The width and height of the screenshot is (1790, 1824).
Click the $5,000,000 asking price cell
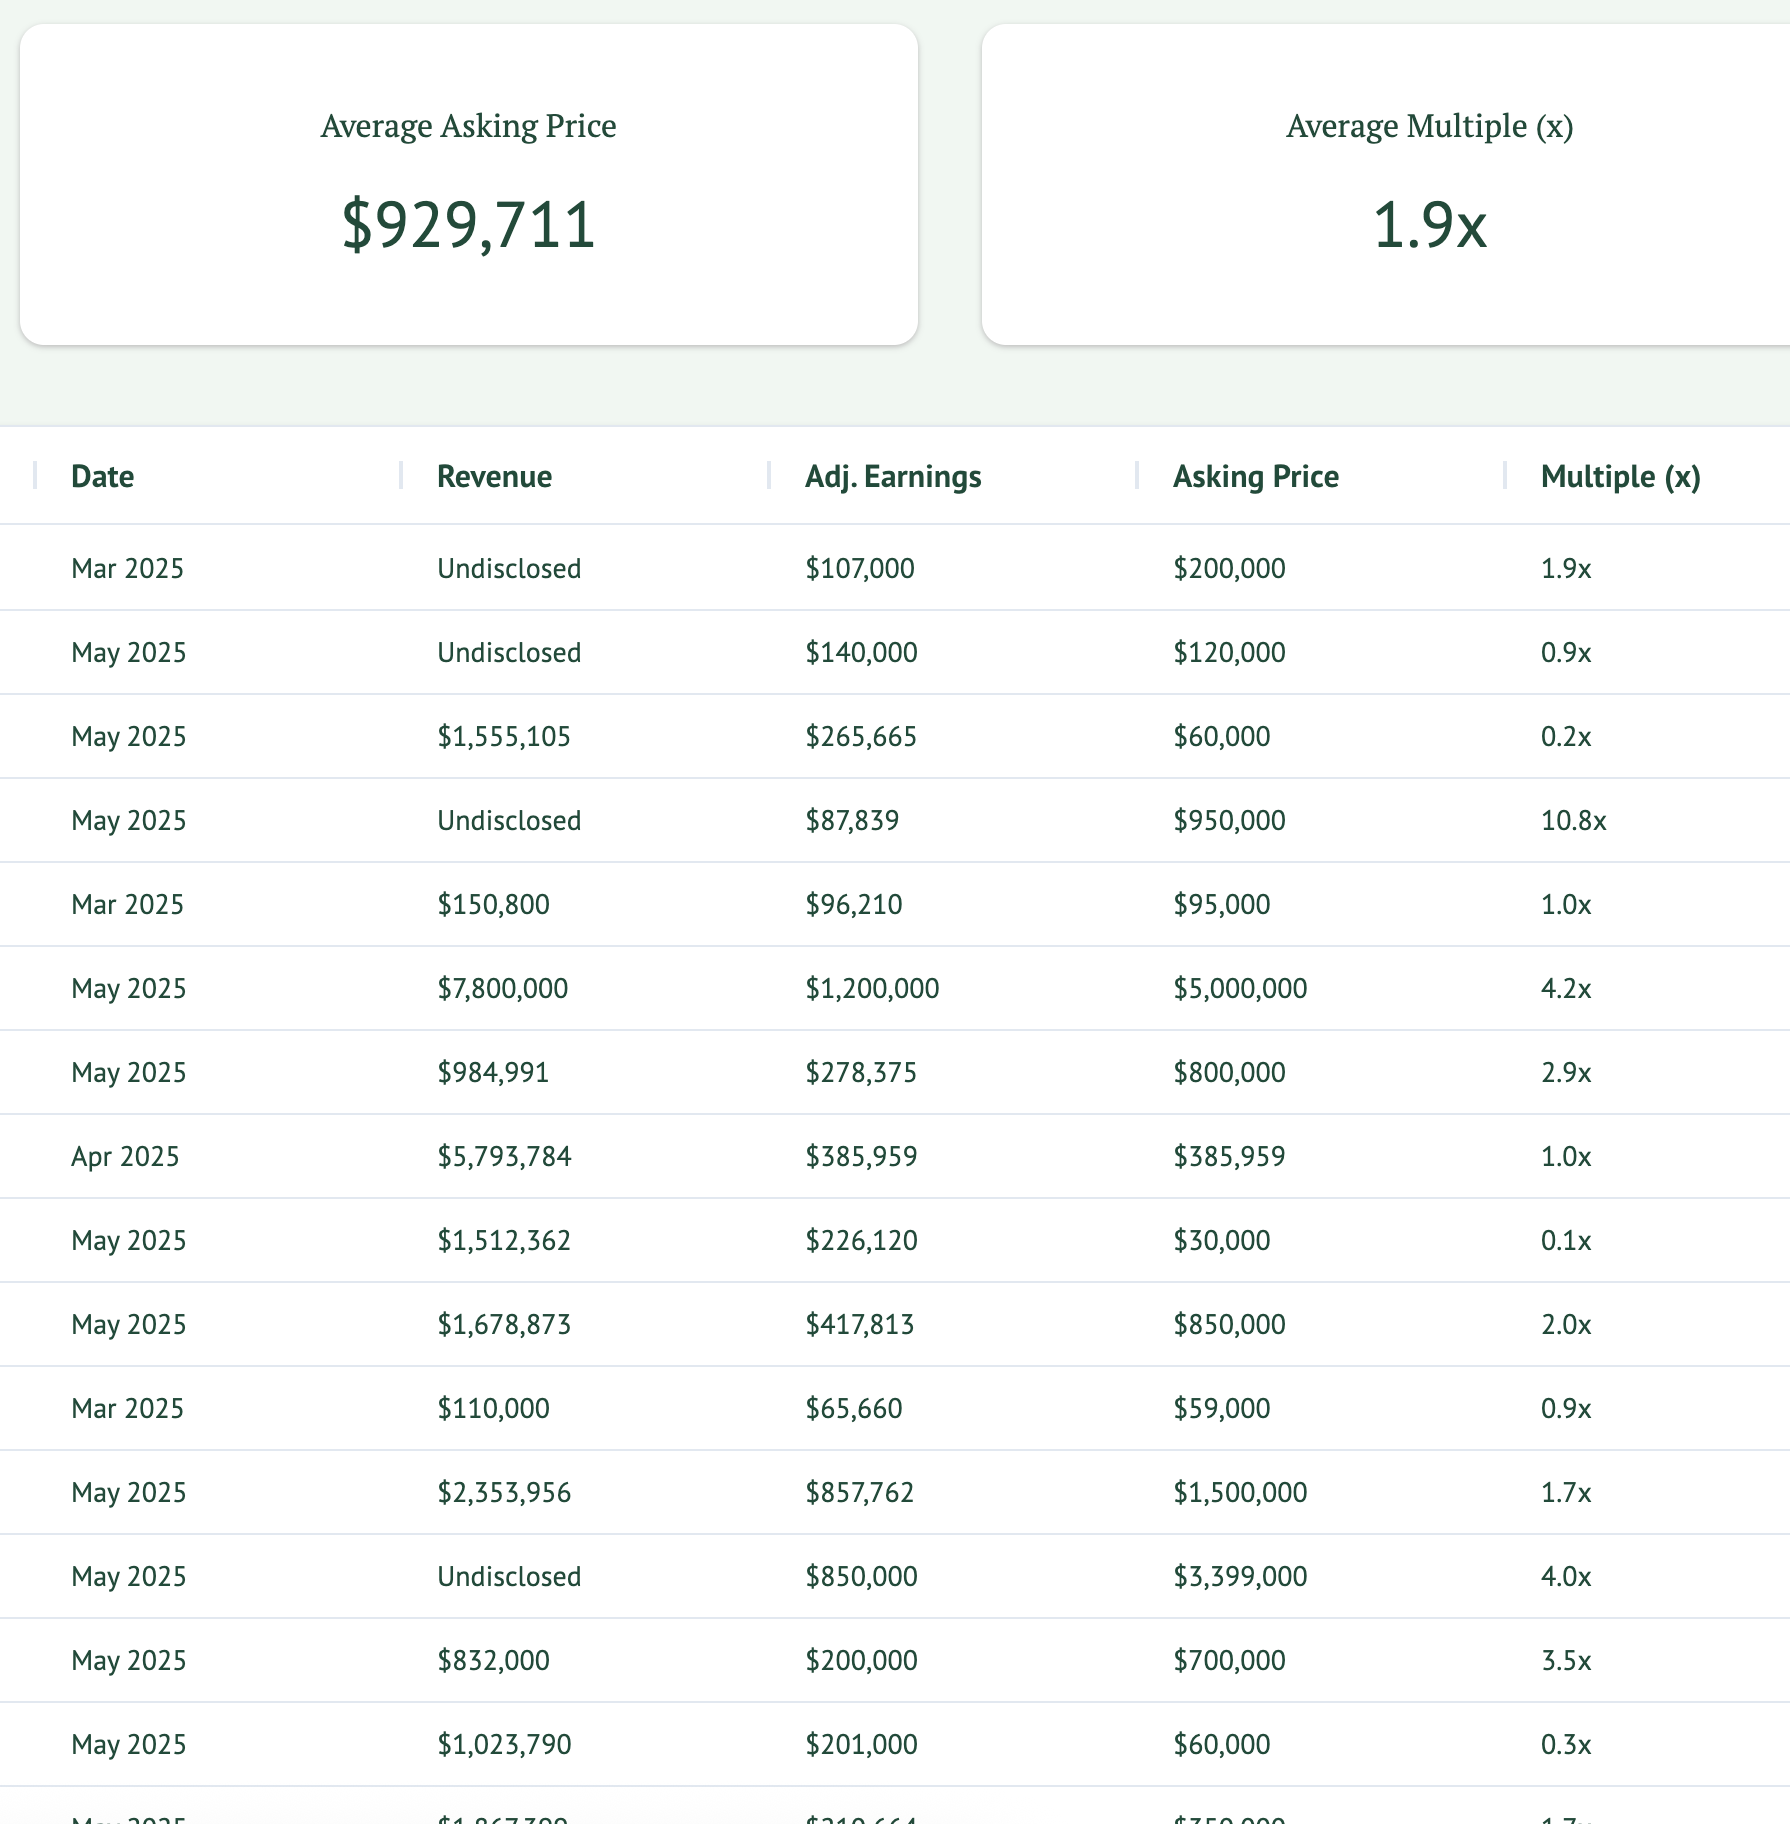(1240, 988)
